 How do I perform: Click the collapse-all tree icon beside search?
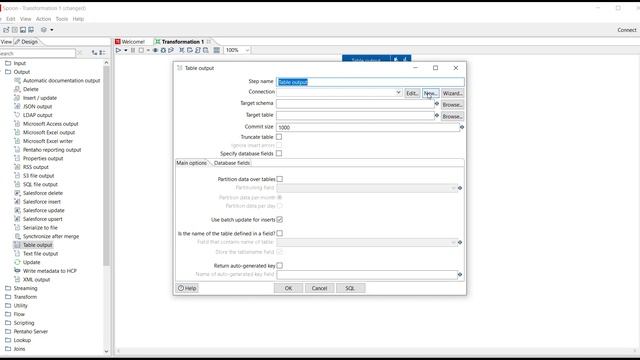[102, 53]
